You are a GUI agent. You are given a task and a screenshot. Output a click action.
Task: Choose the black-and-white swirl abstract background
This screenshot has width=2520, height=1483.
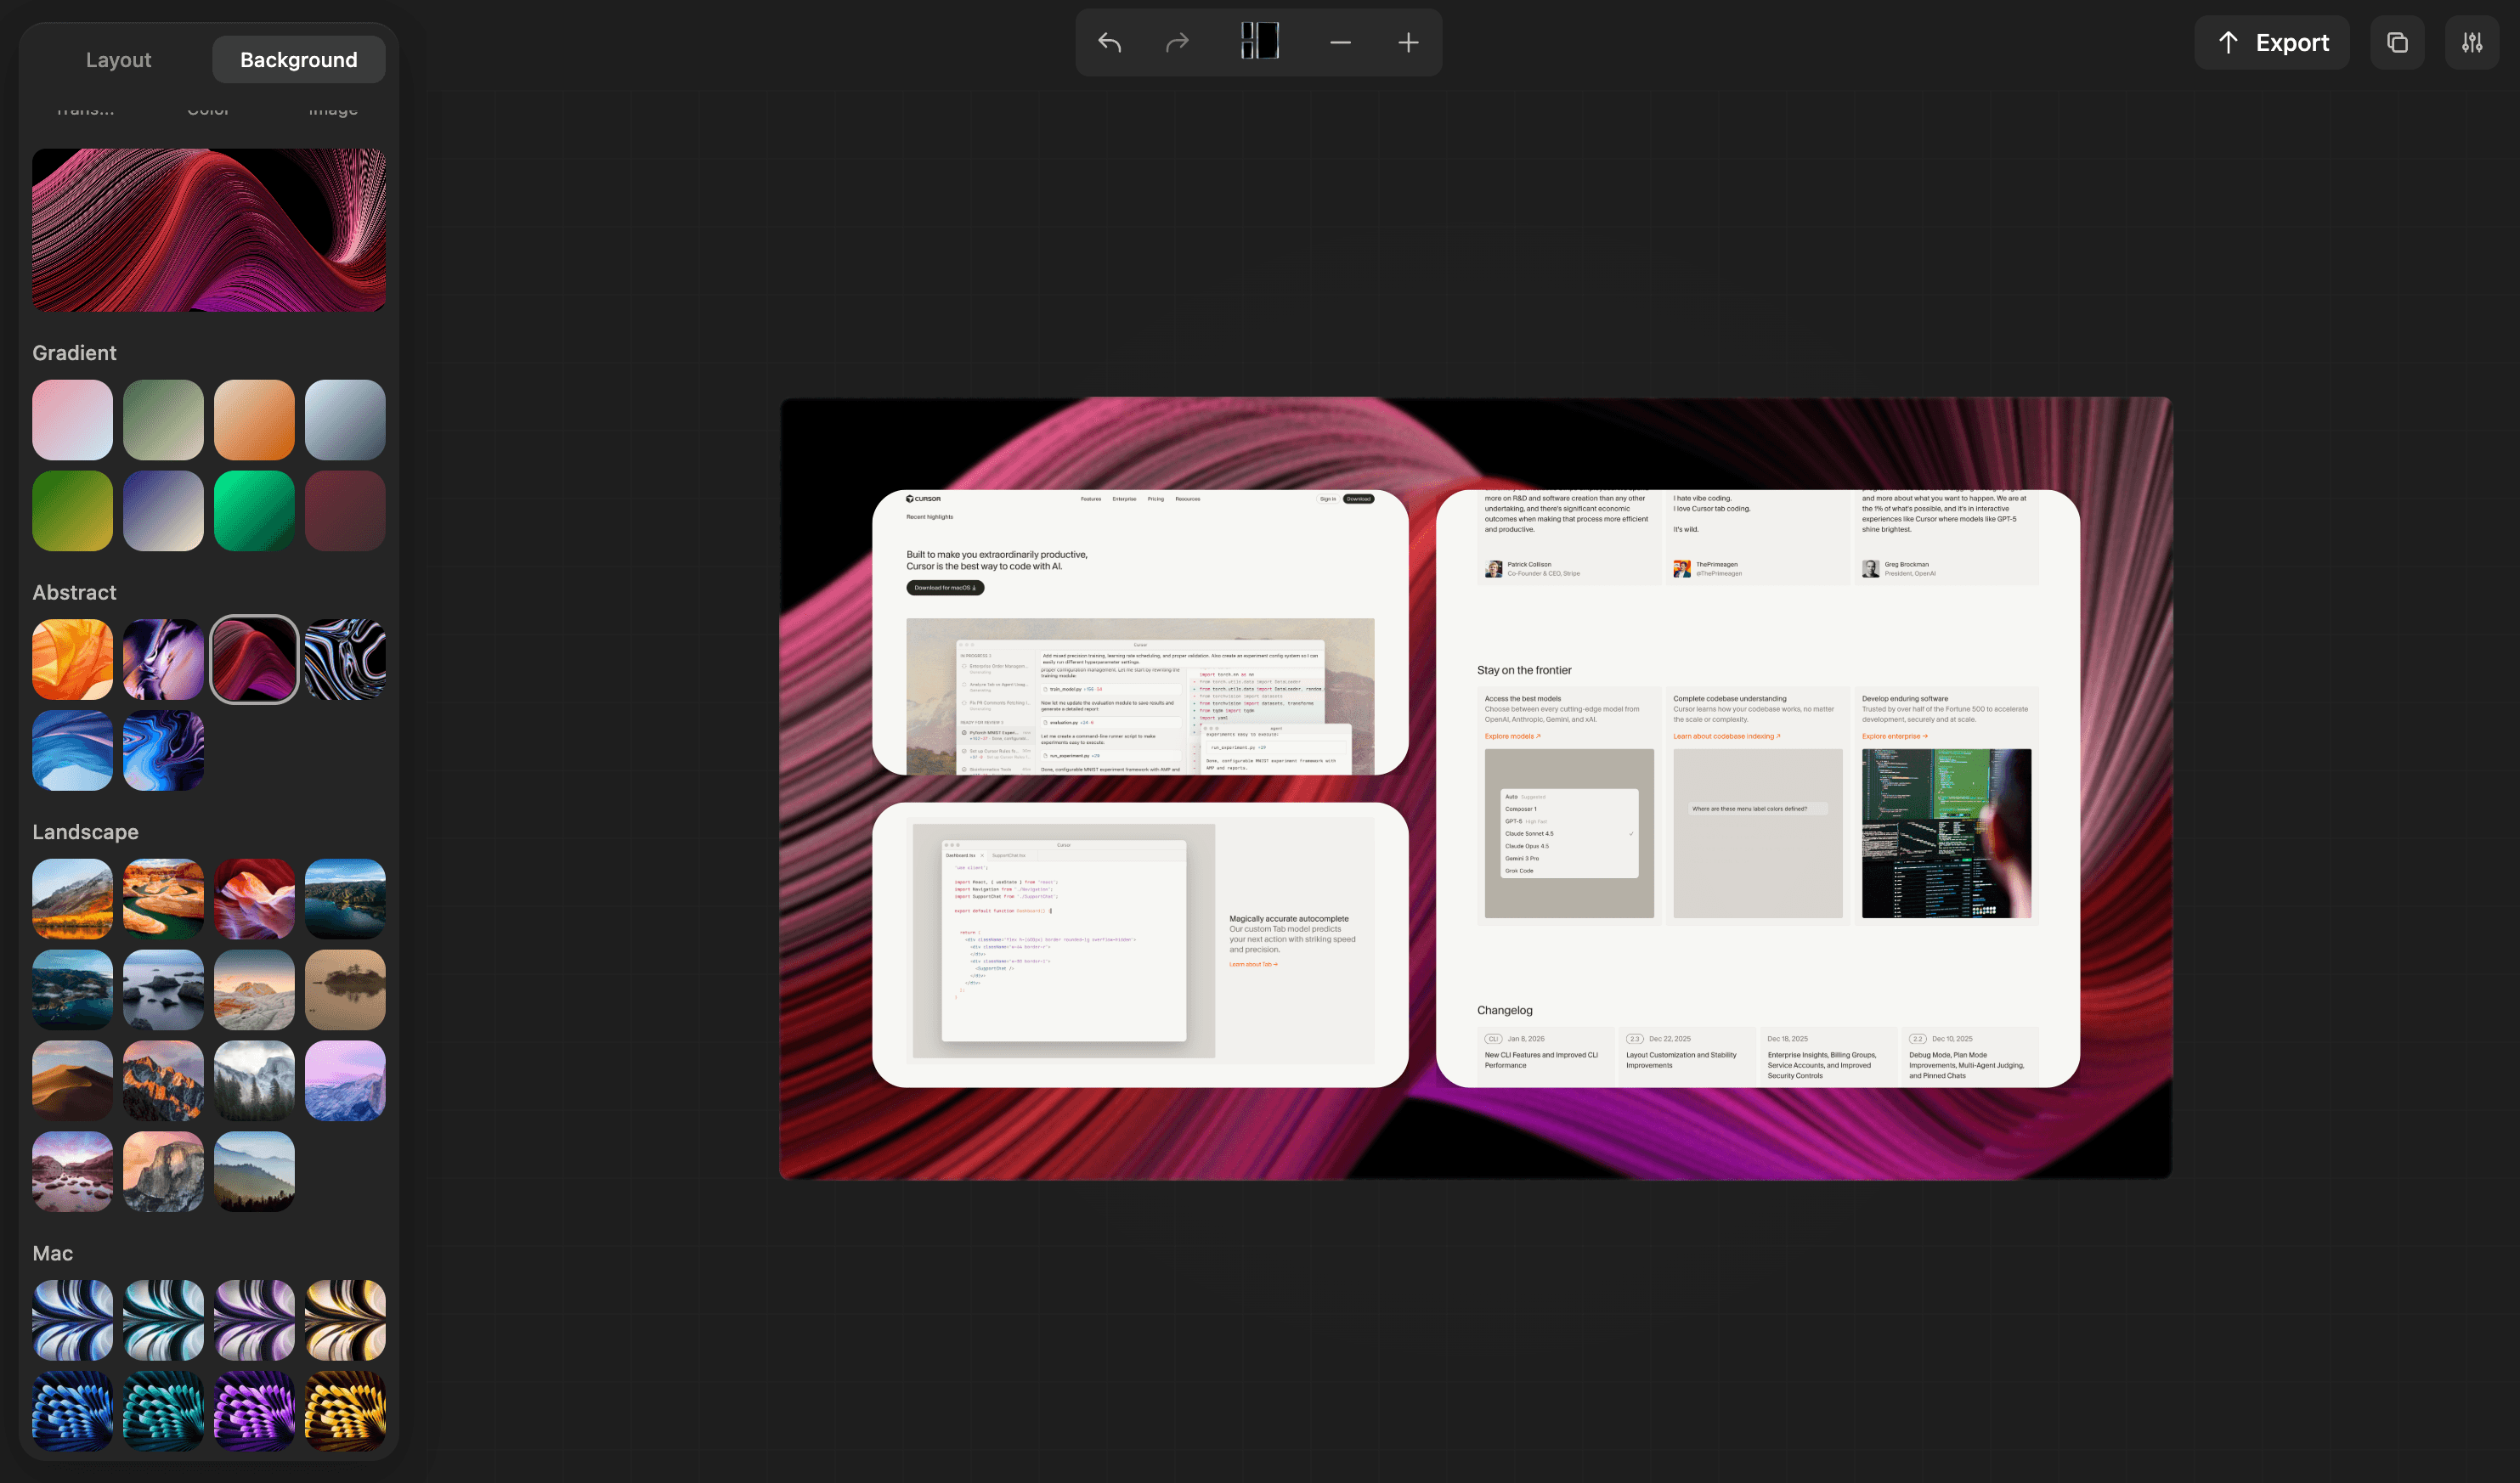click(x=345, y=659)
